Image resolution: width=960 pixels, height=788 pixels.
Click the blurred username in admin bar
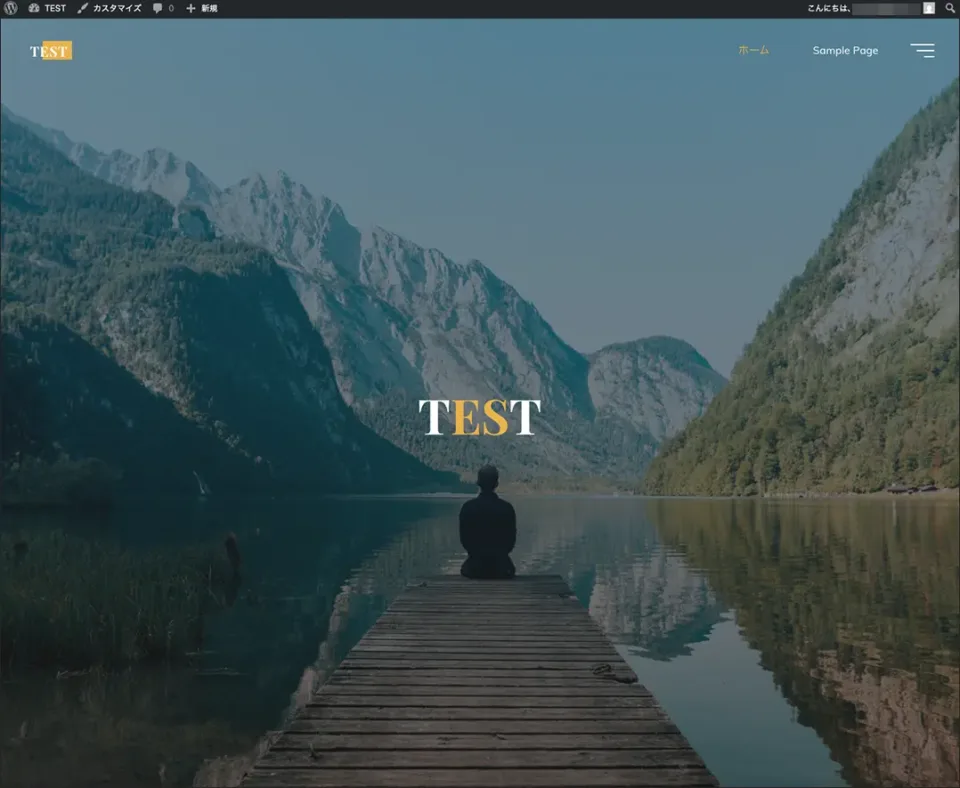pyautogui.click(x=885, y=8)
